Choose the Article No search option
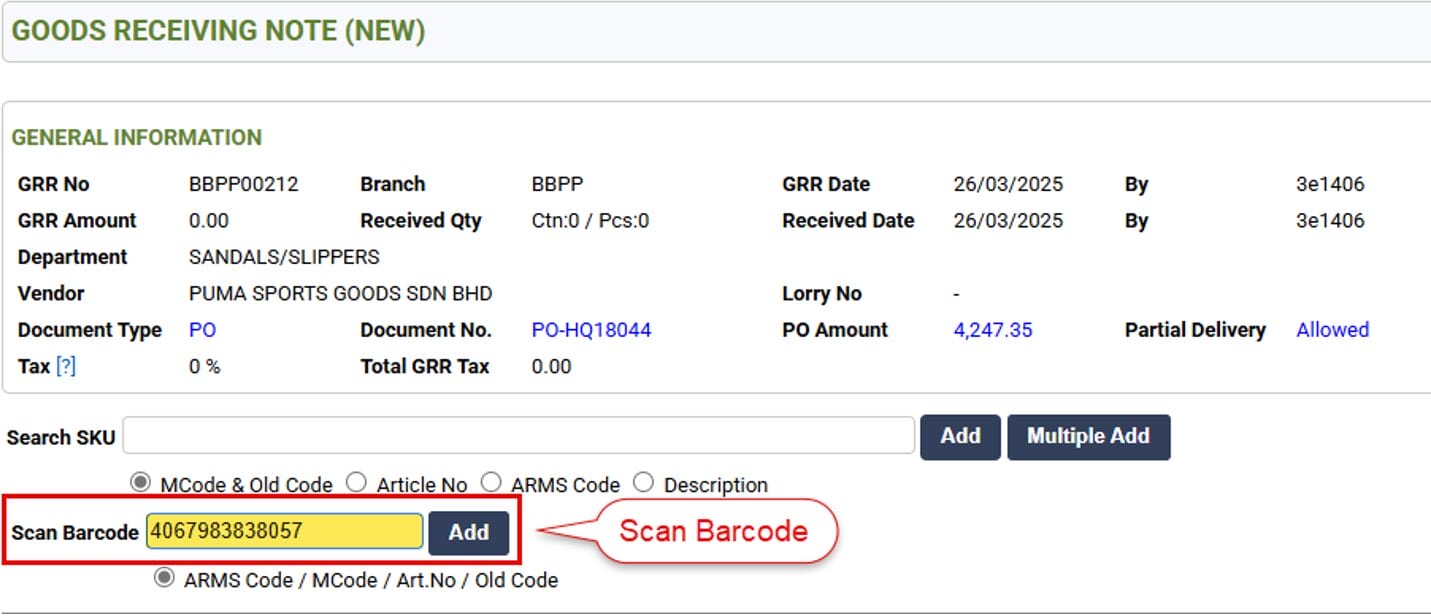The image size is (1431, 616). point(356,483)
